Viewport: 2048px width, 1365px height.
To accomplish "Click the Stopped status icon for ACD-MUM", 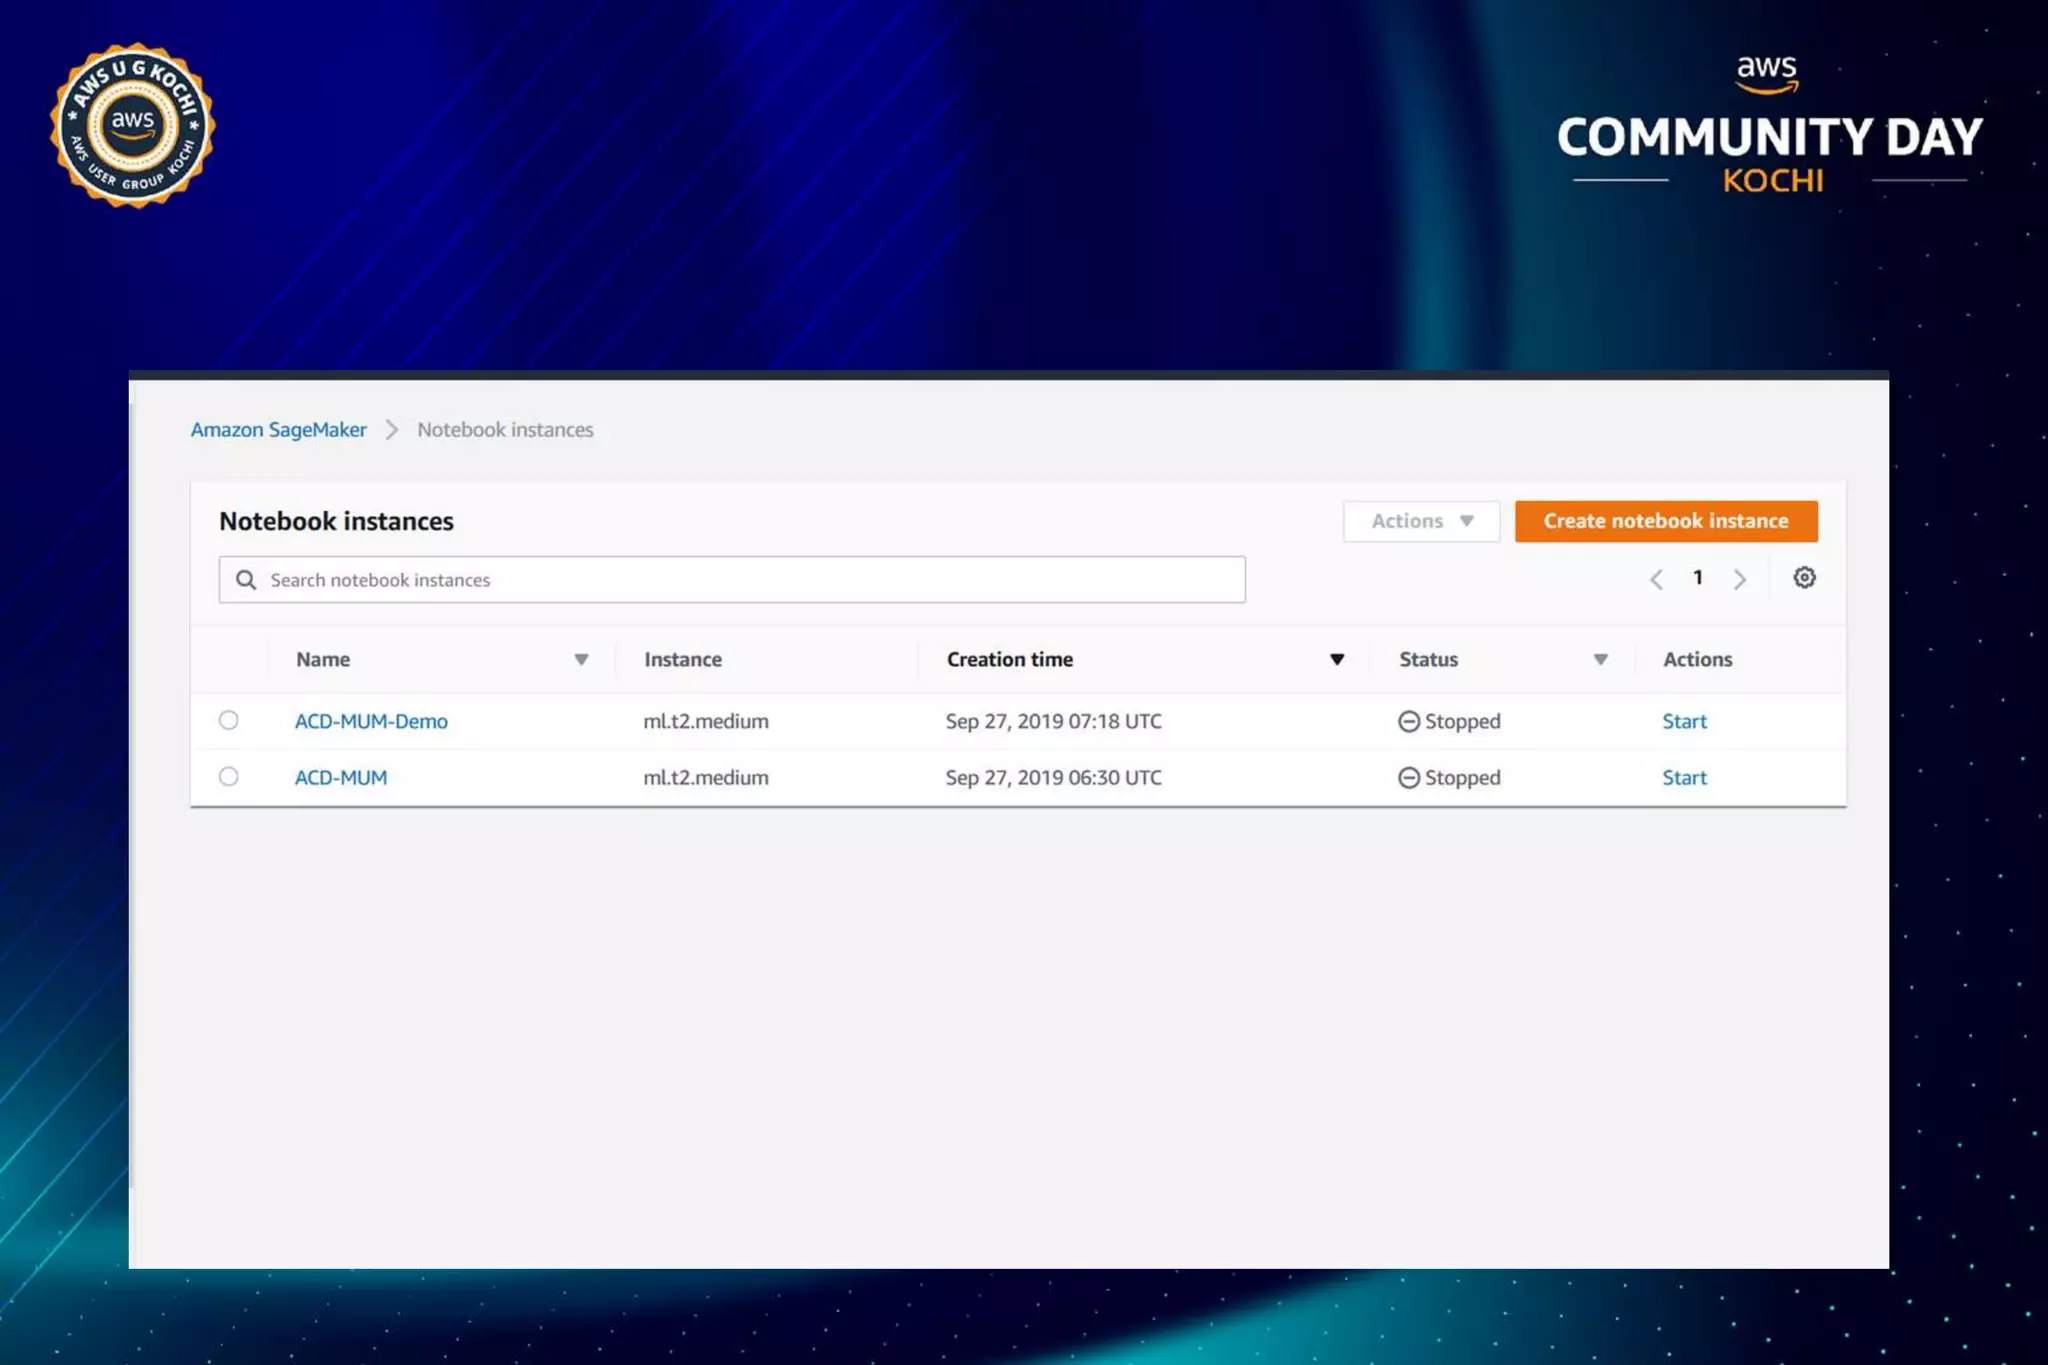I will [x=1408, y=777].
